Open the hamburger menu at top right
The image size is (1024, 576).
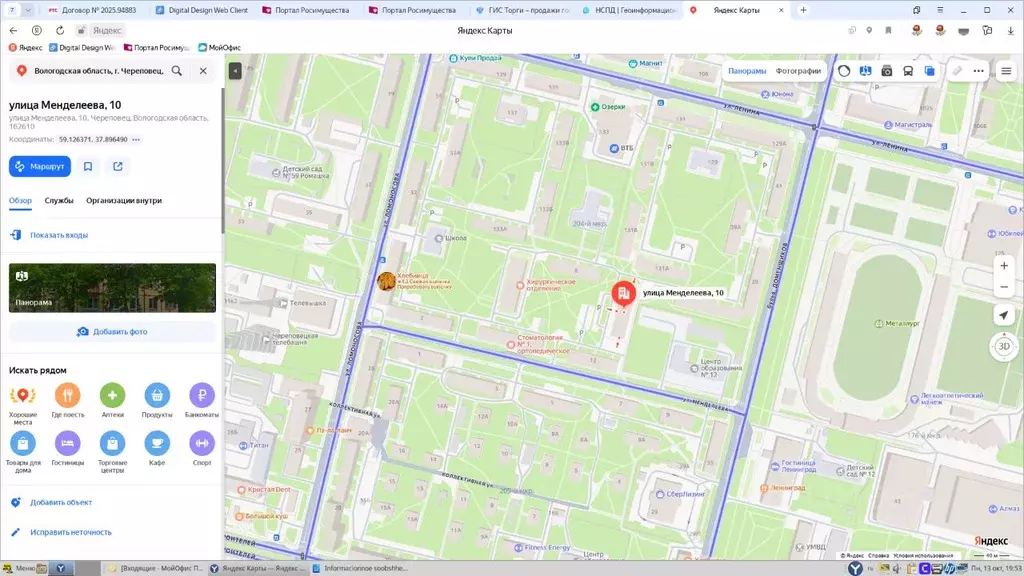coord(1006,70)
